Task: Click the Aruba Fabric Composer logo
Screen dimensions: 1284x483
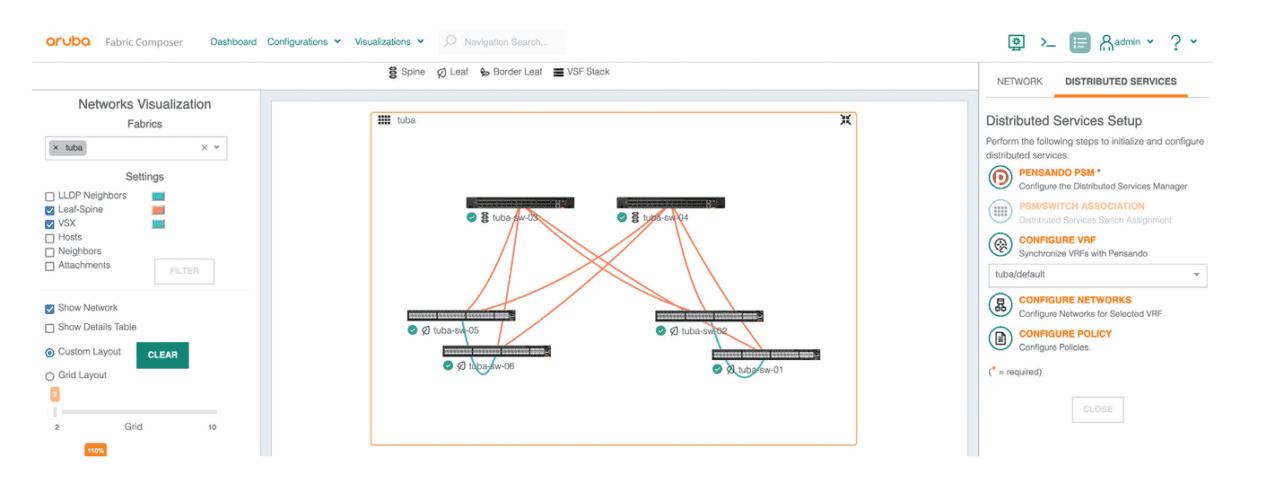Action: 114,42
